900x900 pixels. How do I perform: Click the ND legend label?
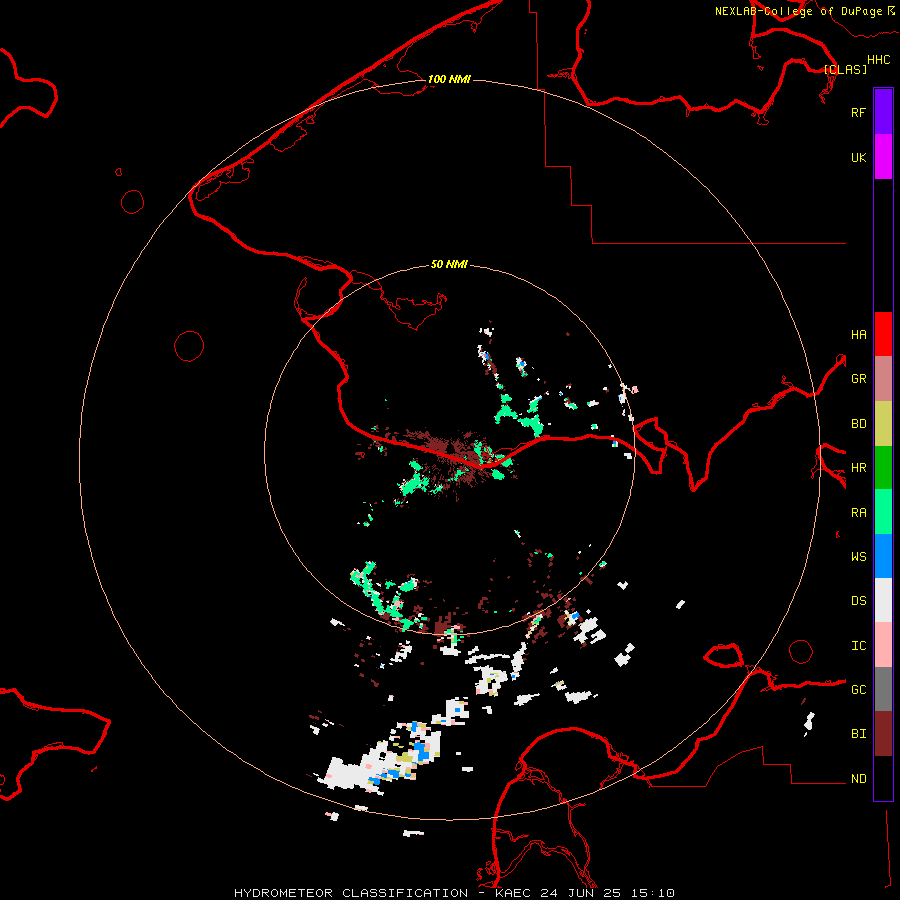[x=858, y=779]
